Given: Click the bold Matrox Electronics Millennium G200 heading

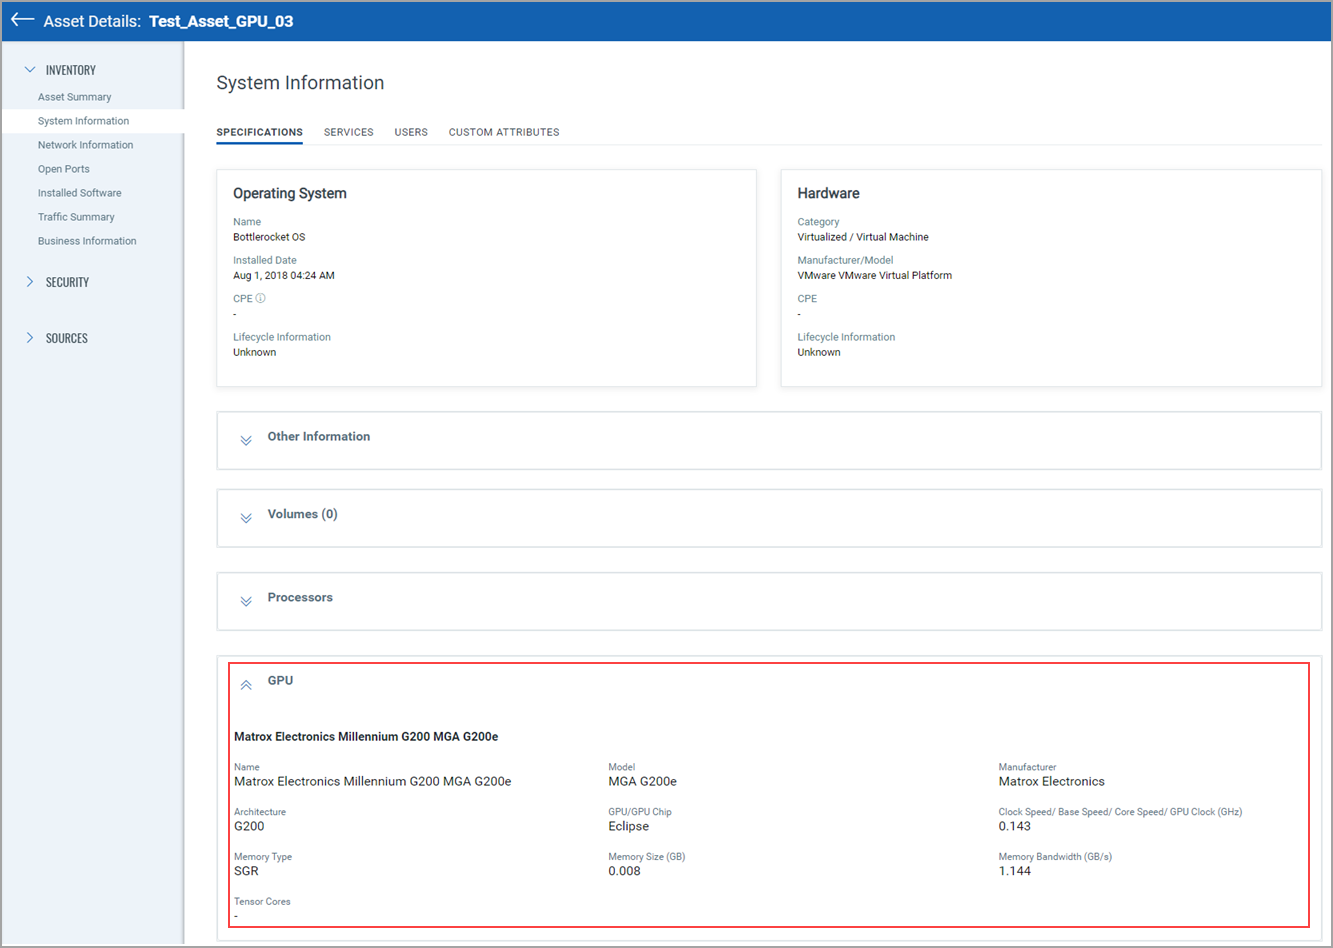Looking at the screenshot, I should coord(366,737).
